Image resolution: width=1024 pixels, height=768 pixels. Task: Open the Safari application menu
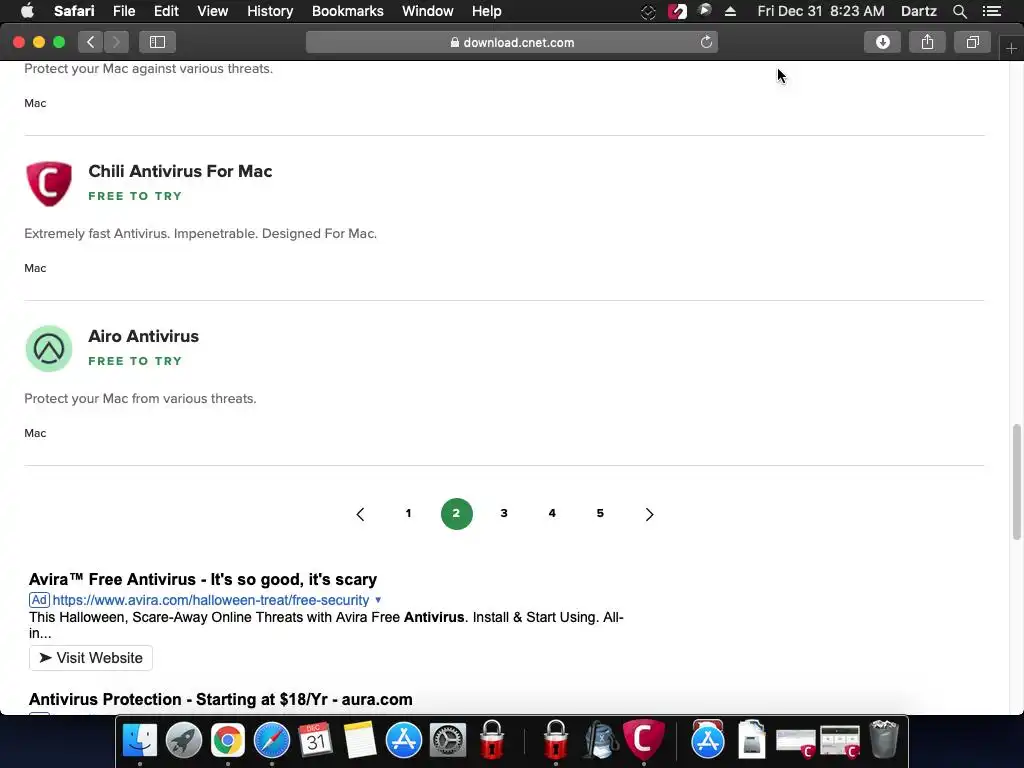74,11
